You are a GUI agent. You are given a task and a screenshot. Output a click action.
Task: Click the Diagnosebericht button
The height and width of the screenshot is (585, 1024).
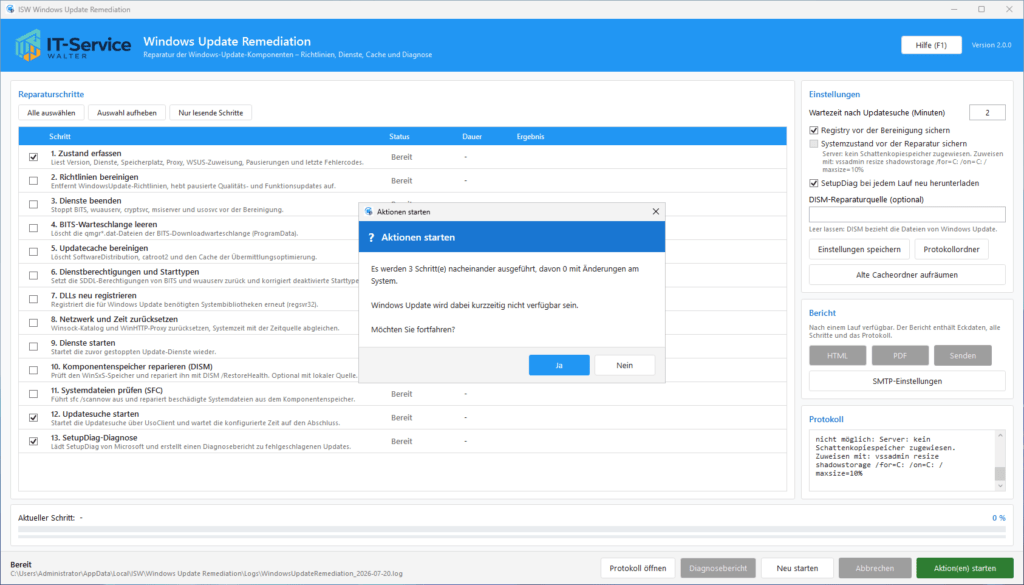point(718,568)
